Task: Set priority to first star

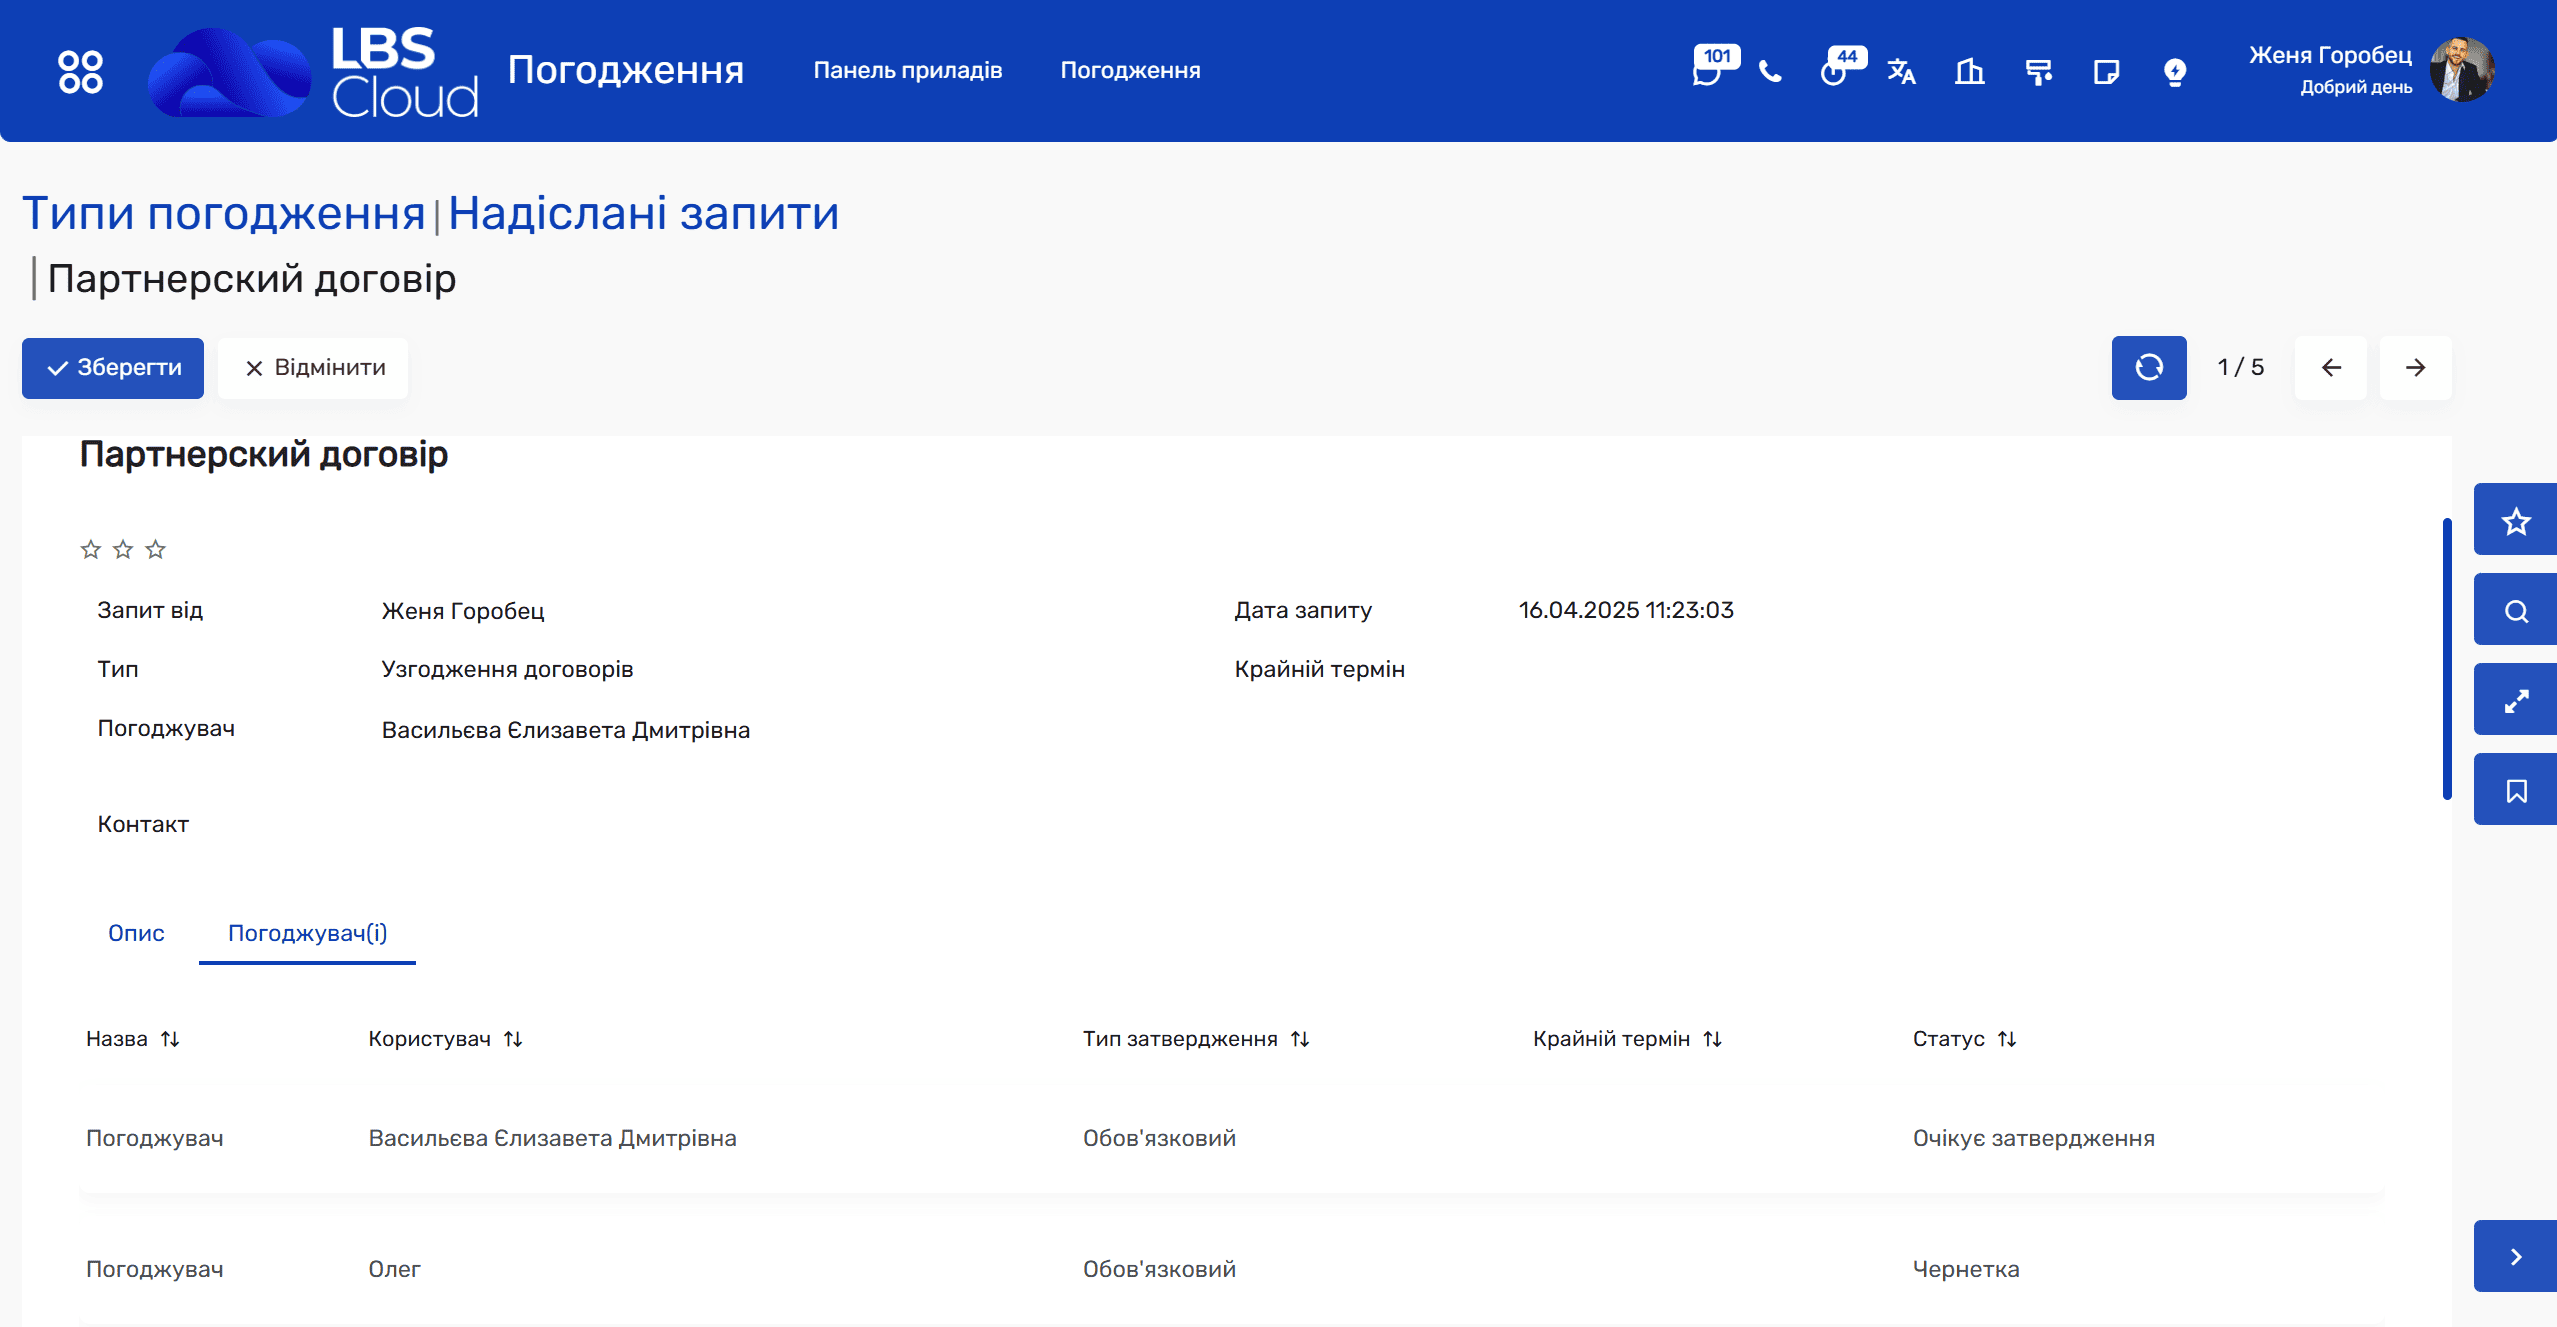Action: click(x=91, y=549)
